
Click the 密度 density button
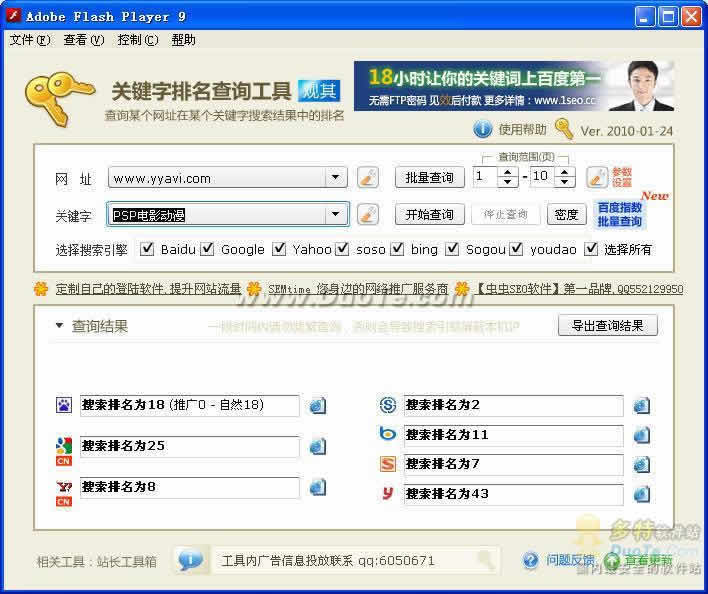point(567,214)
